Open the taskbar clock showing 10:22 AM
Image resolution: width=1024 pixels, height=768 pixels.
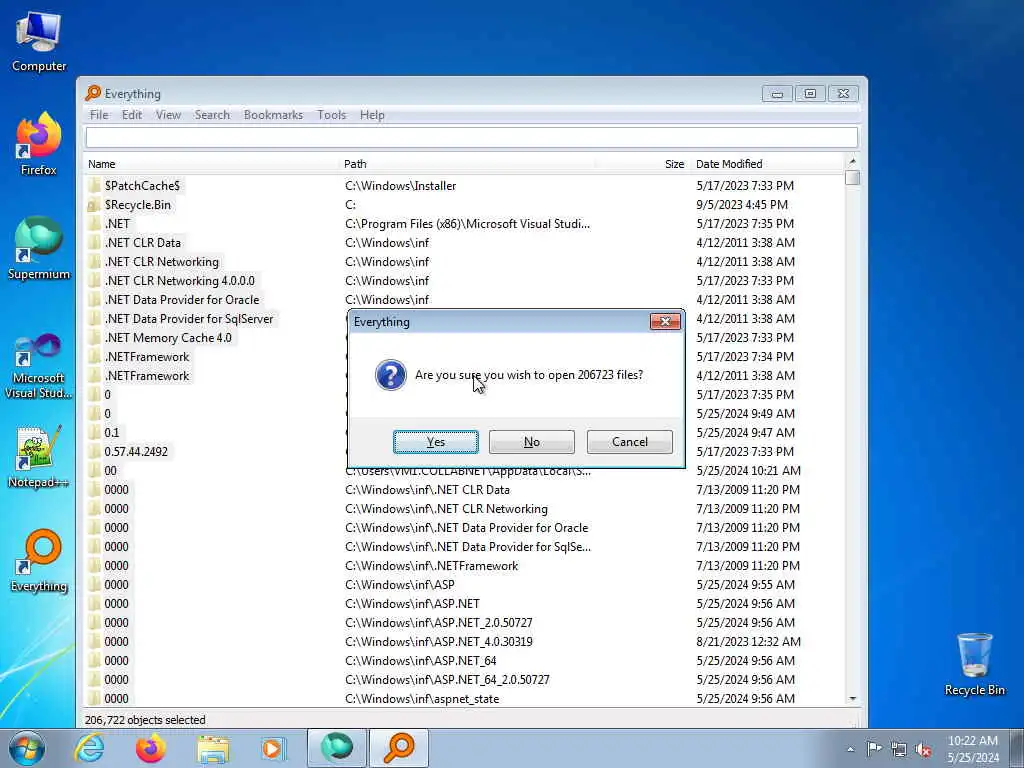coord(973,748)
